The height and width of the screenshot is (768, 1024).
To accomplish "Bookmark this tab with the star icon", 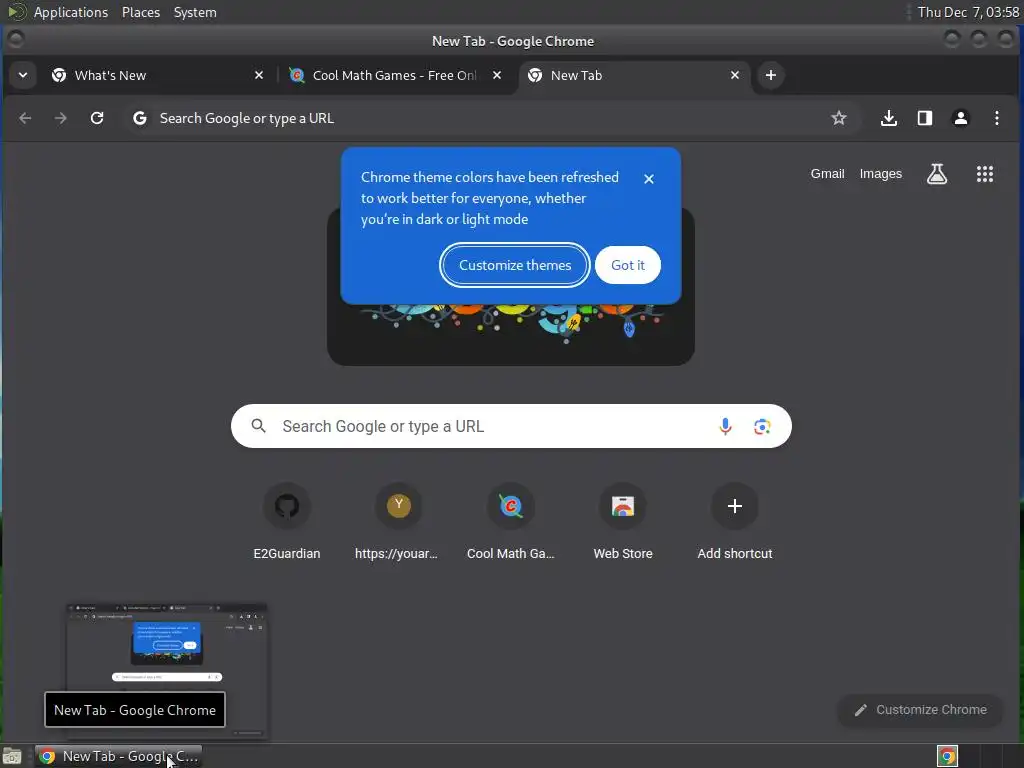I will pos(839,118).
